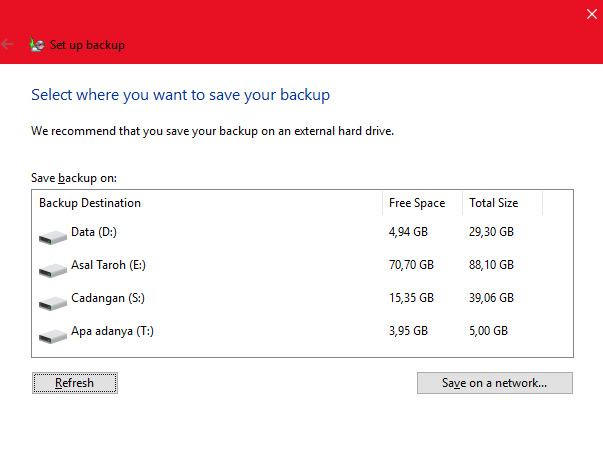603x461 pixels.
Task: Open Save on a network option
Action: coord(495,383)
